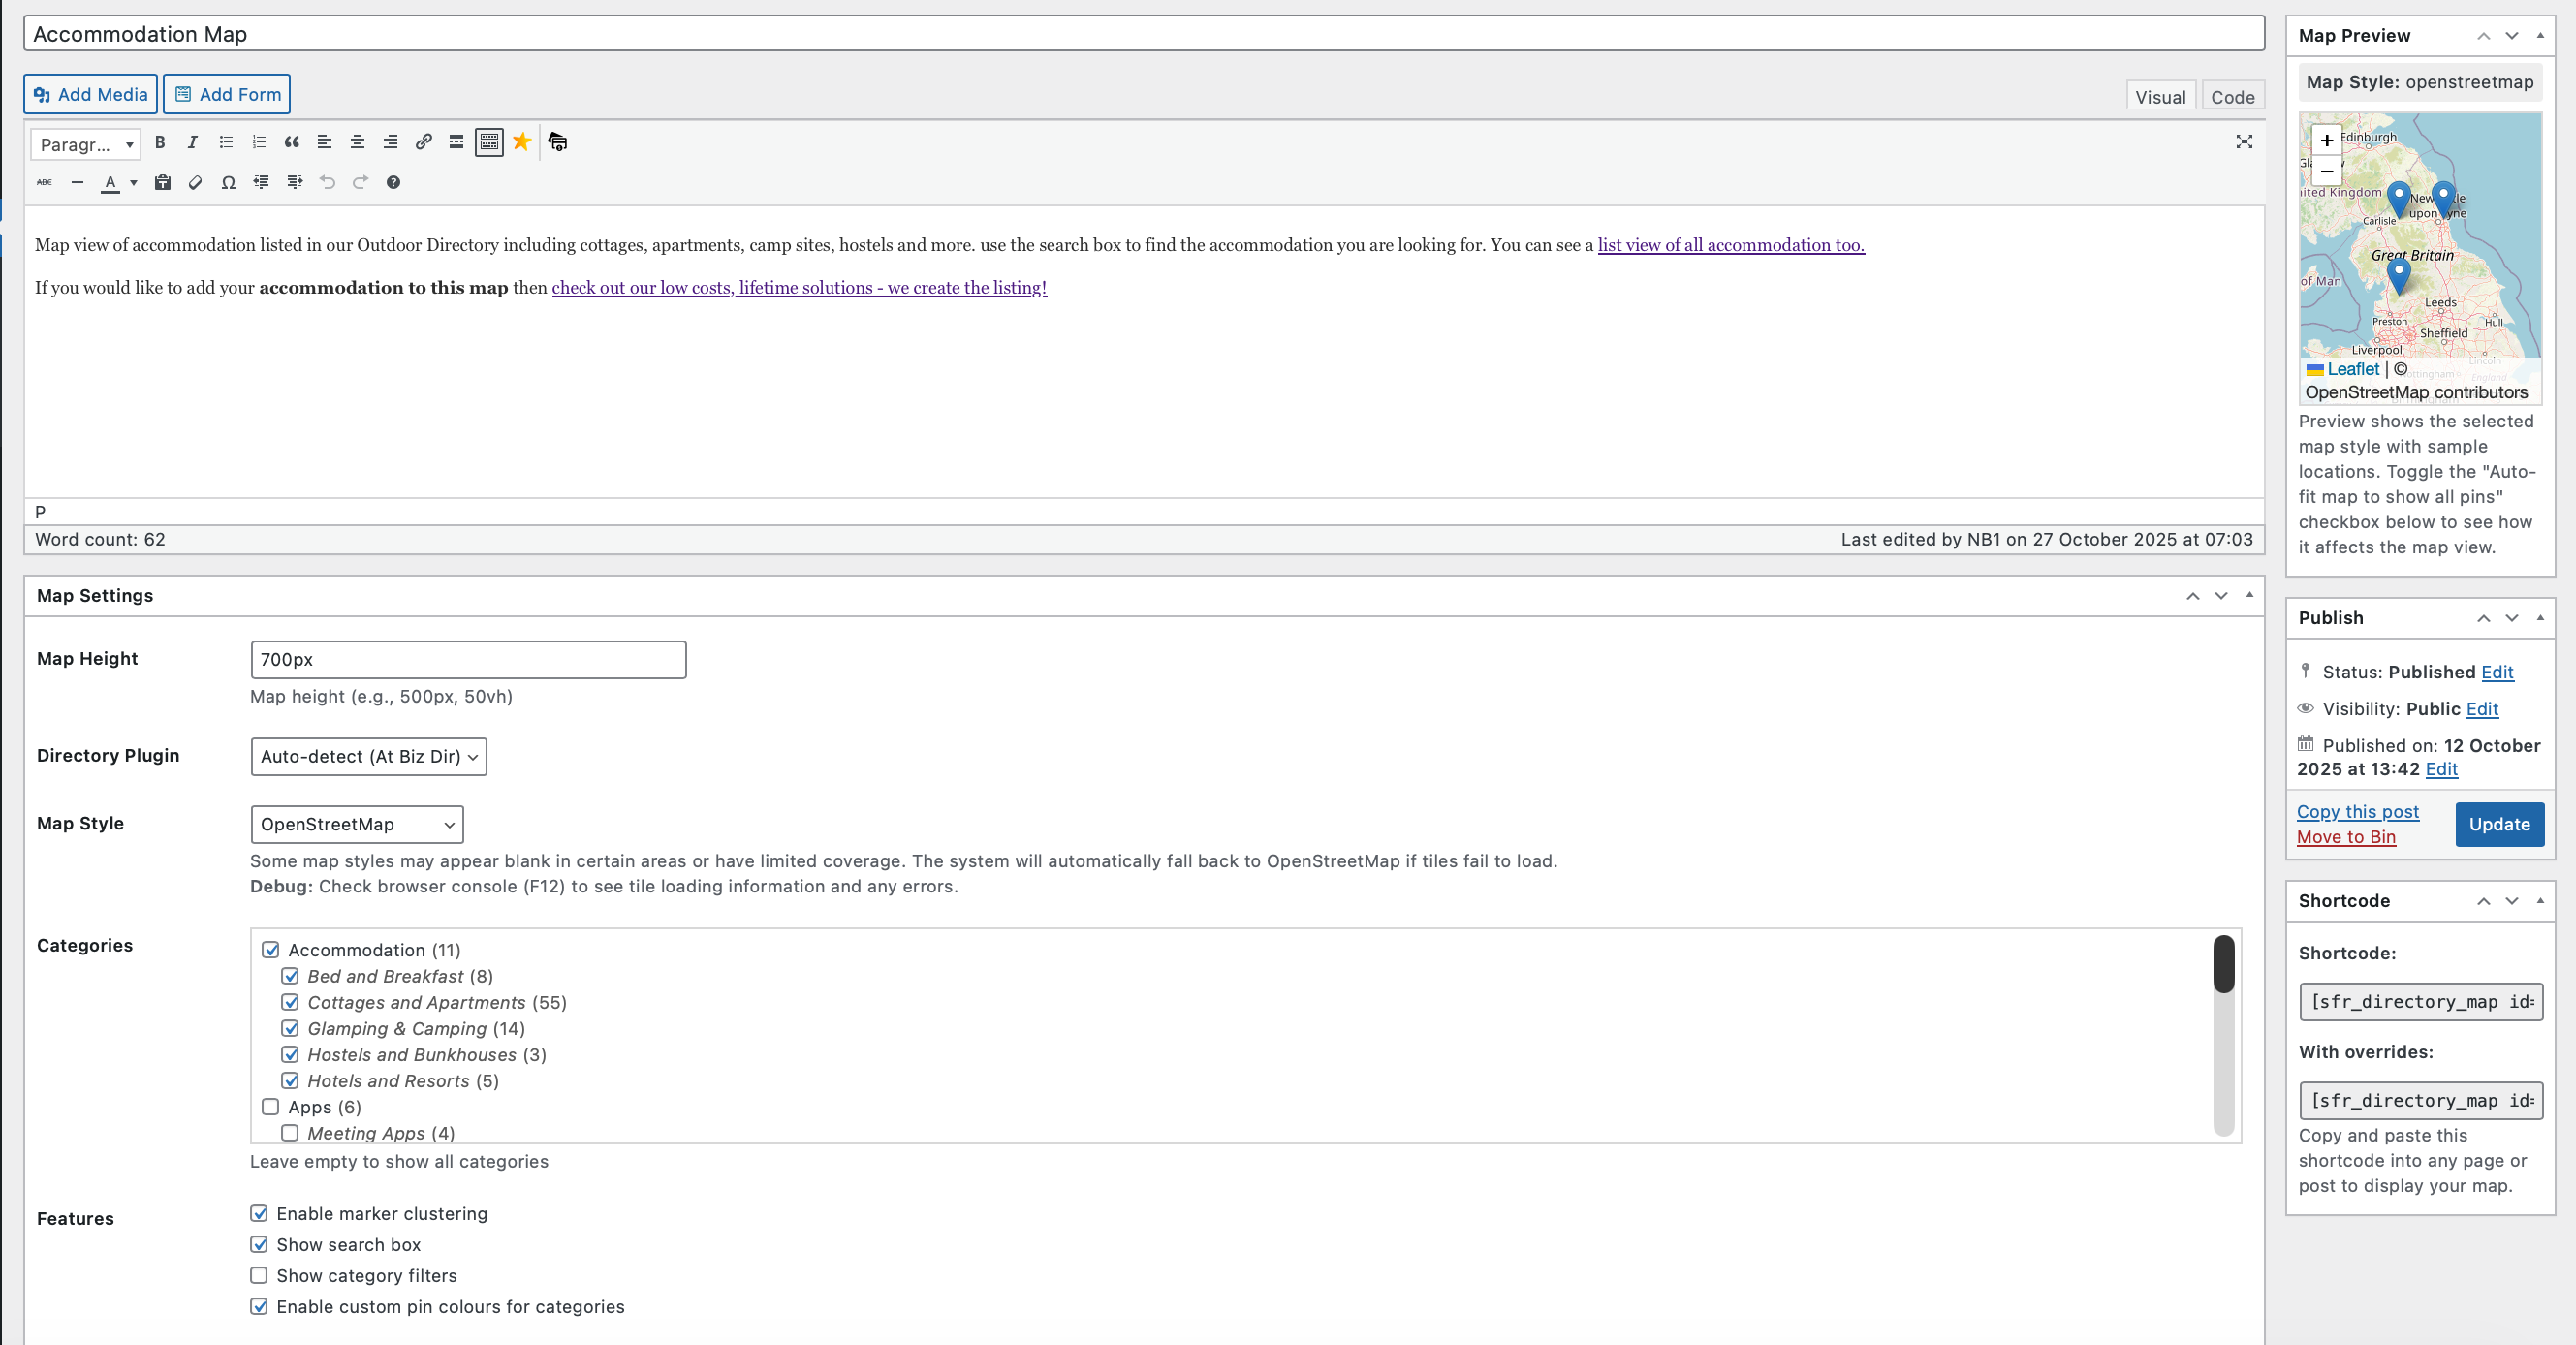Insert a blockquote
2576x1345 pixels.
coord(291,143)
